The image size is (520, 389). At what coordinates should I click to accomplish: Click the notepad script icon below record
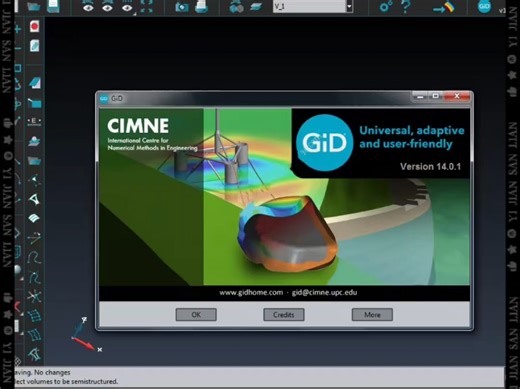34,45
